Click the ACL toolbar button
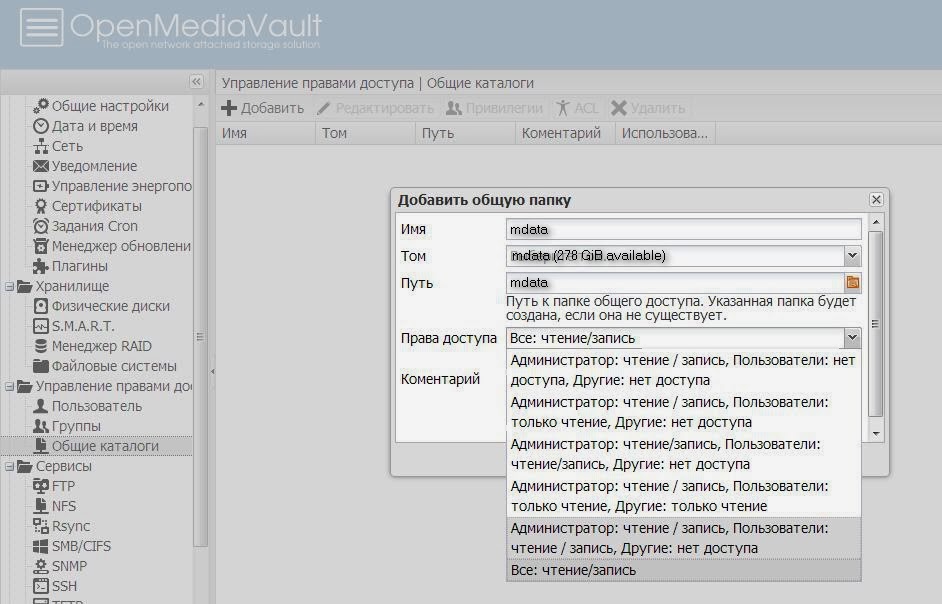942x604 pixels. 577,108
